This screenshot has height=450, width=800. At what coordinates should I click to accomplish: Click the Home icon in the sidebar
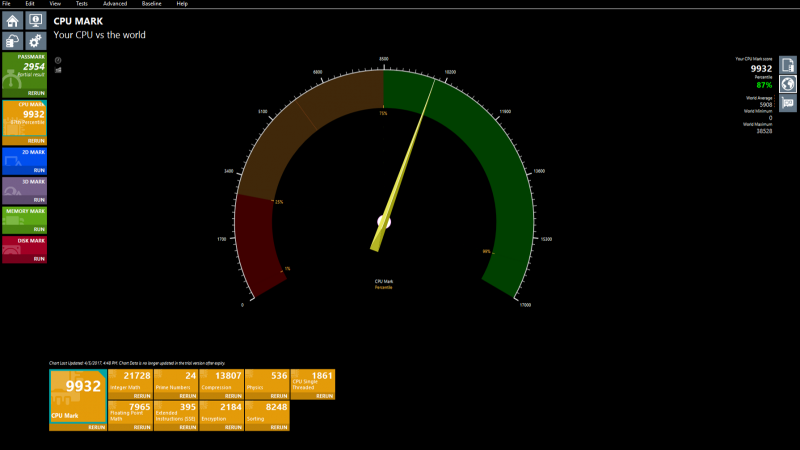click(x=13, y=20)
